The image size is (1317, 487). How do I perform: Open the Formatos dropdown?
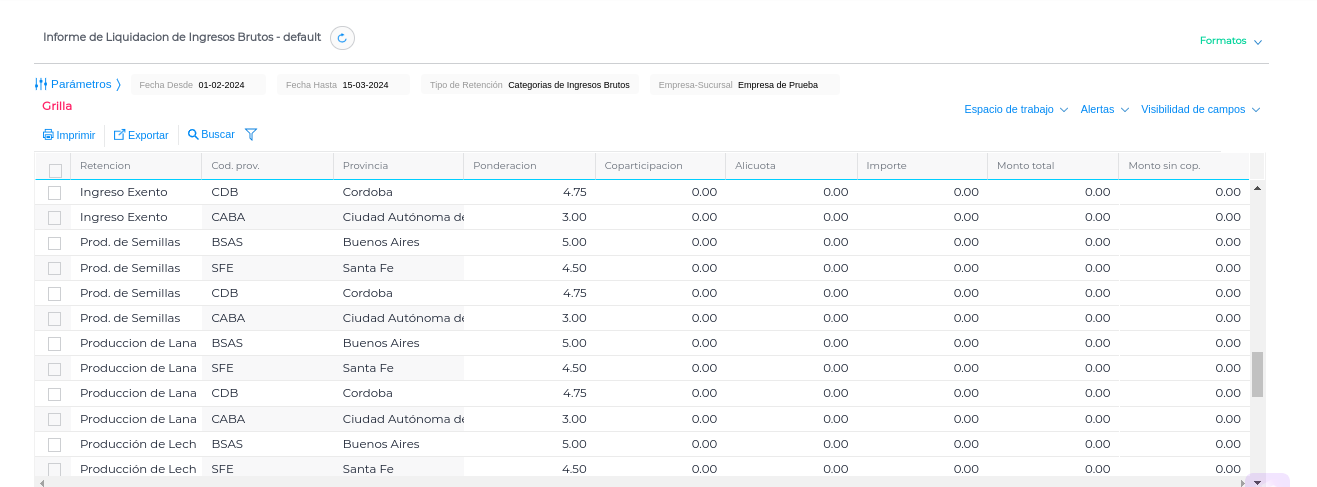[1231, 41]
